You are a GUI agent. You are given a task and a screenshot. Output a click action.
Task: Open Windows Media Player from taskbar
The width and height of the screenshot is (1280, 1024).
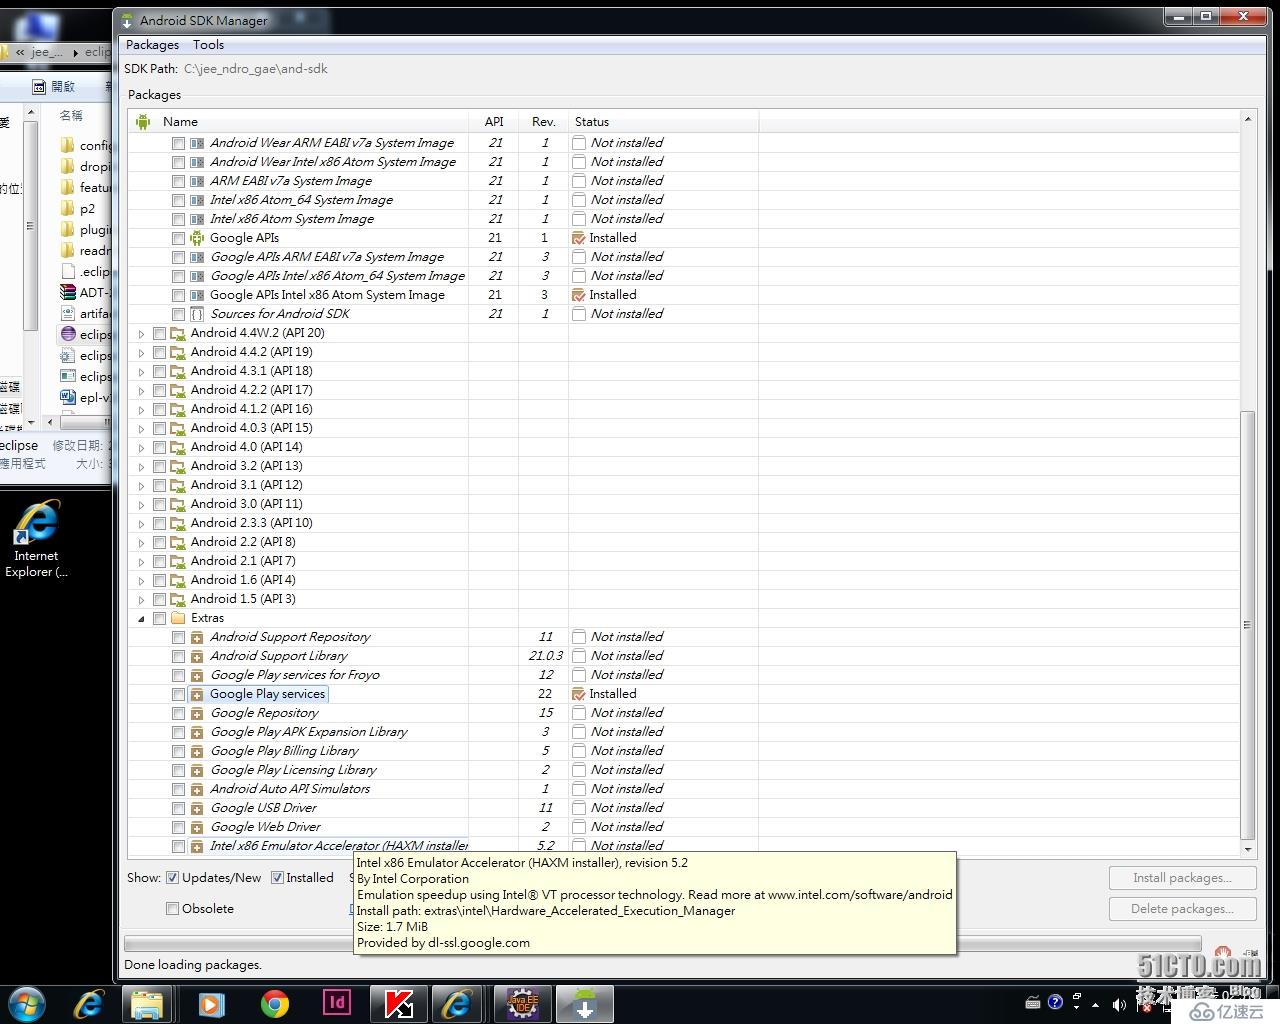click(211, 1003)
